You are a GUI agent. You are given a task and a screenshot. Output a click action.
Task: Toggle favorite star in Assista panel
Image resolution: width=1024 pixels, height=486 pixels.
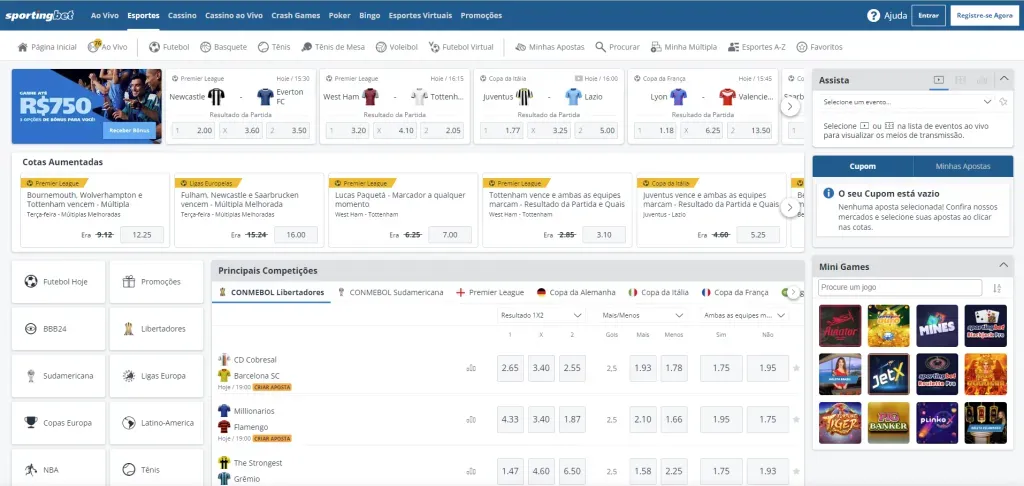coord(1003,102)
